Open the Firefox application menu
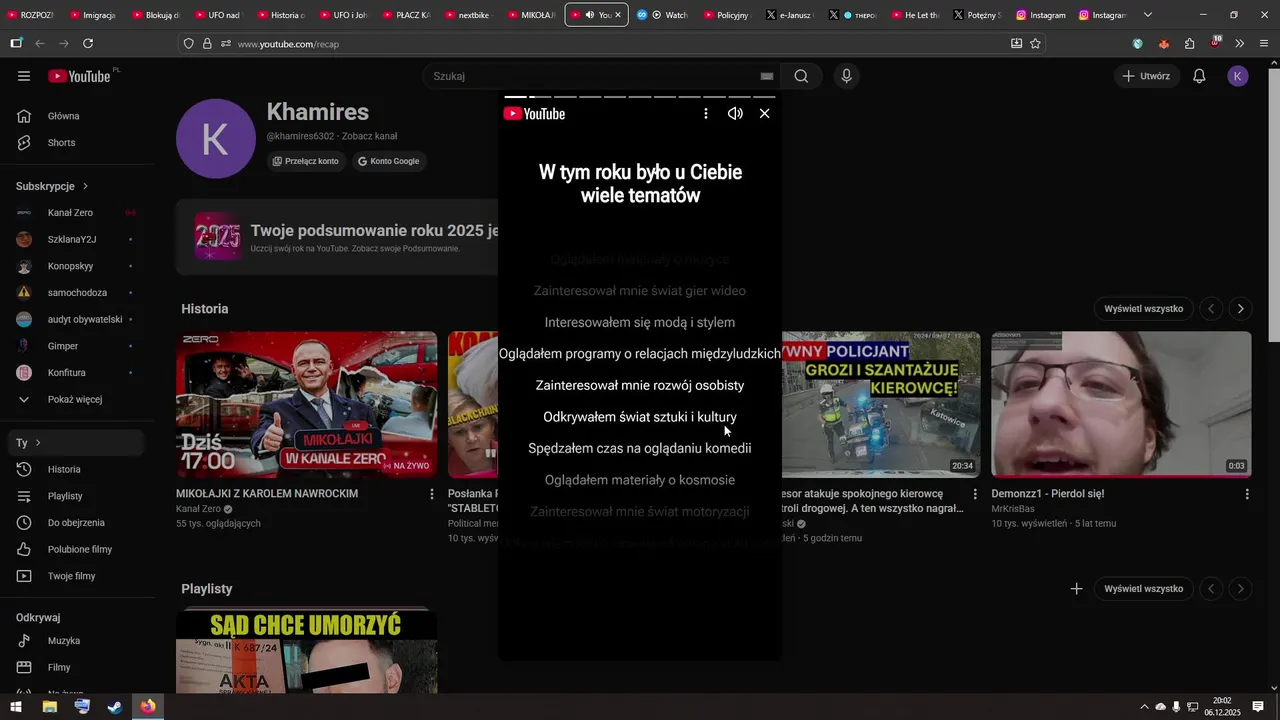 (x=1264, y=44)
